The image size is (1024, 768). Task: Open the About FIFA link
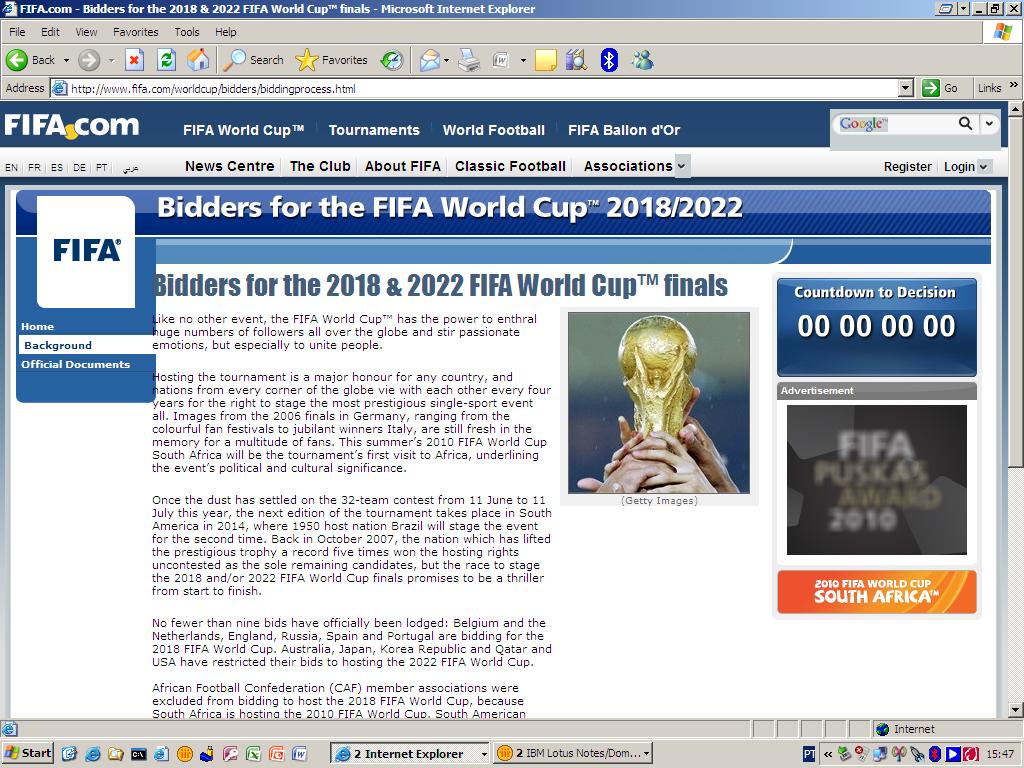point(402,166)
